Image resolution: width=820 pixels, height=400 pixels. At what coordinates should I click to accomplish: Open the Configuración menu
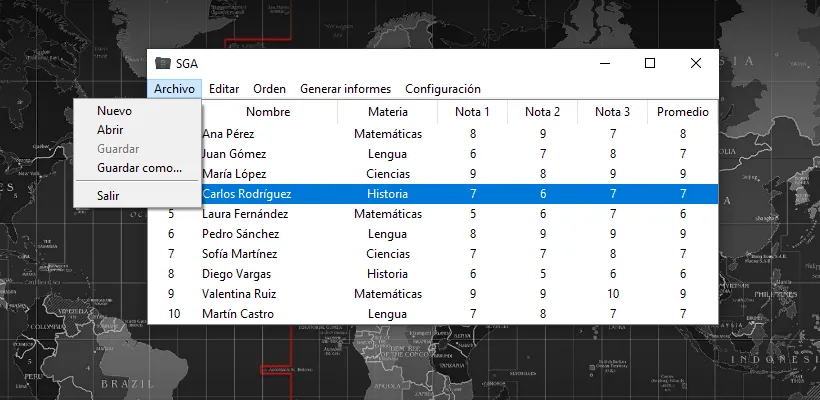(x=442, y=89)
